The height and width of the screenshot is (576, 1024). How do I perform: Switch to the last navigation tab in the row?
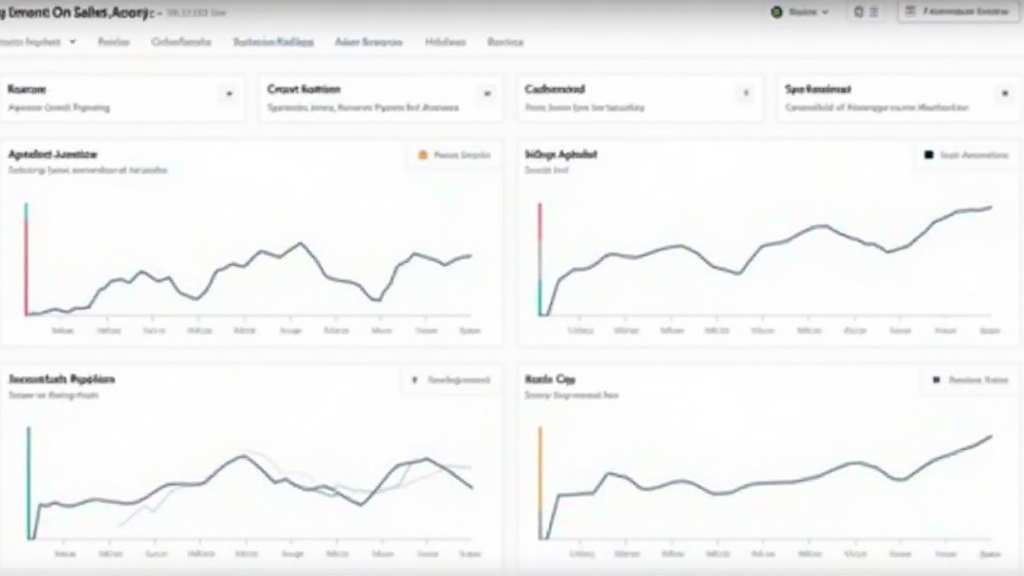505,42
